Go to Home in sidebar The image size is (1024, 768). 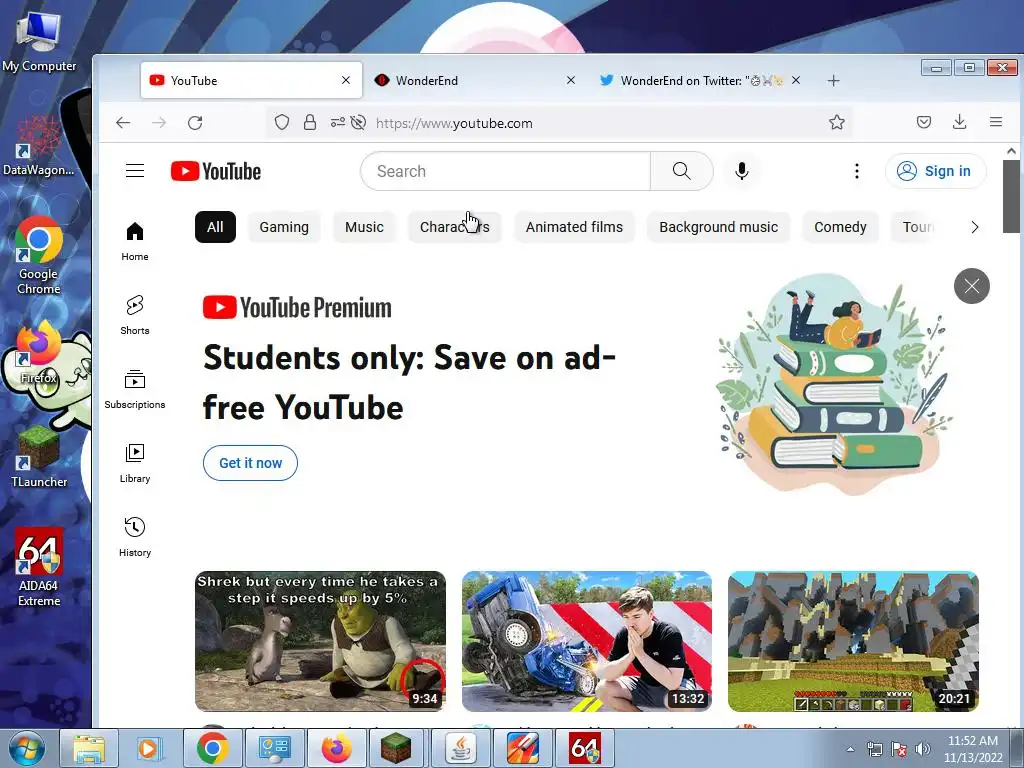click(135, 241)
